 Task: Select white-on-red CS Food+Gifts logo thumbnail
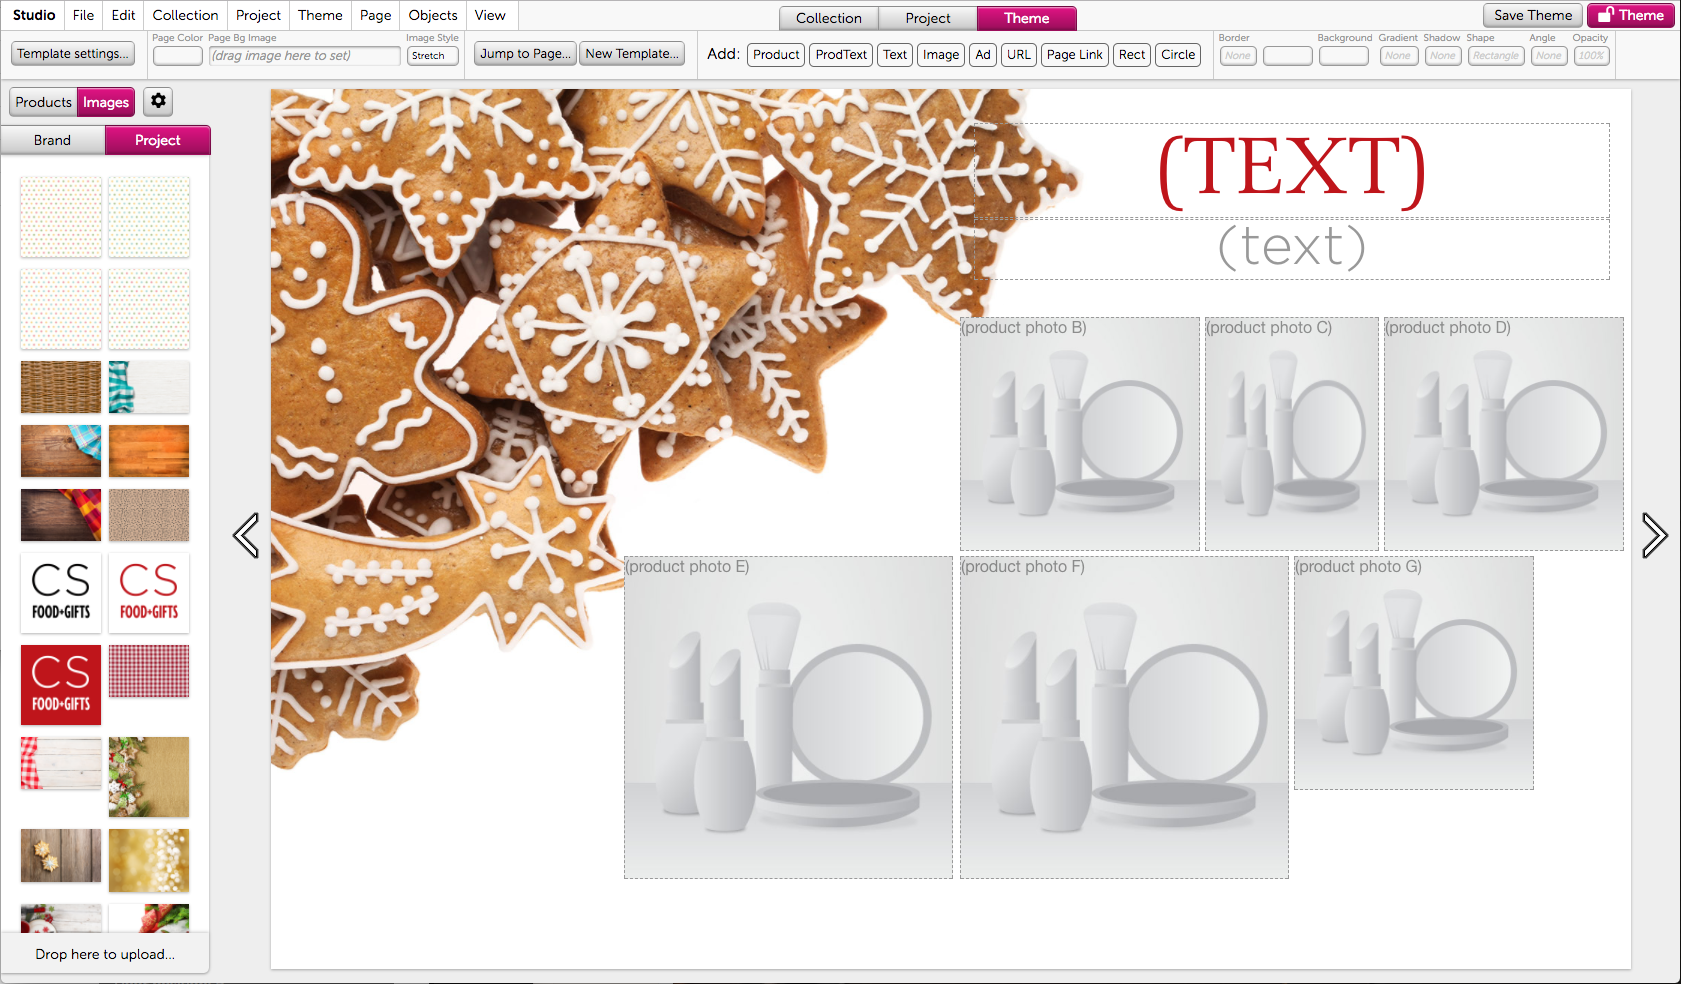(61, 685)
